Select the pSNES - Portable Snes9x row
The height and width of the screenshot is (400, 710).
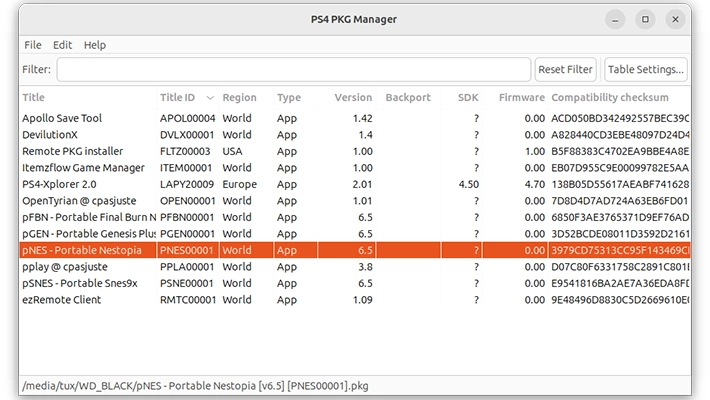[x=355, y=283]
